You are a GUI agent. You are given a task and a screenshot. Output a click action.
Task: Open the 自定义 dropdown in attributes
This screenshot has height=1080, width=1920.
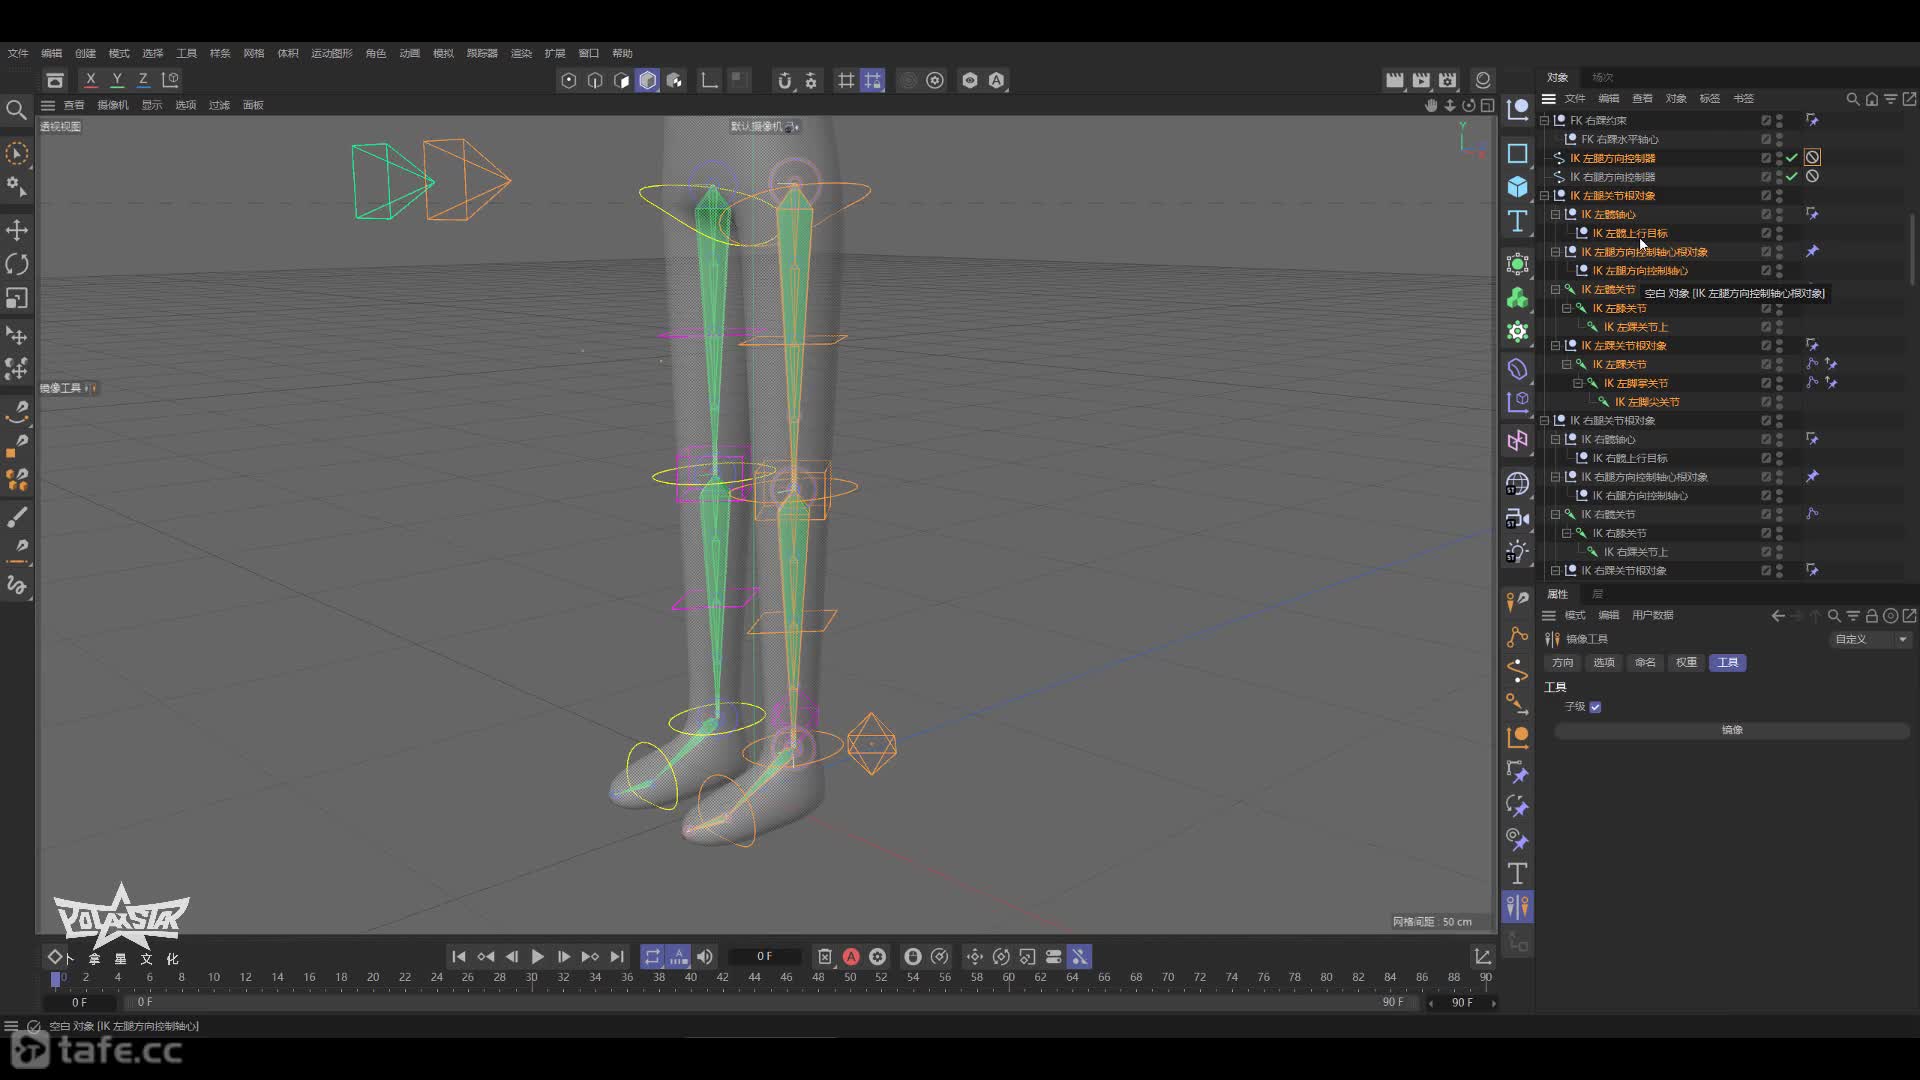1871,639
